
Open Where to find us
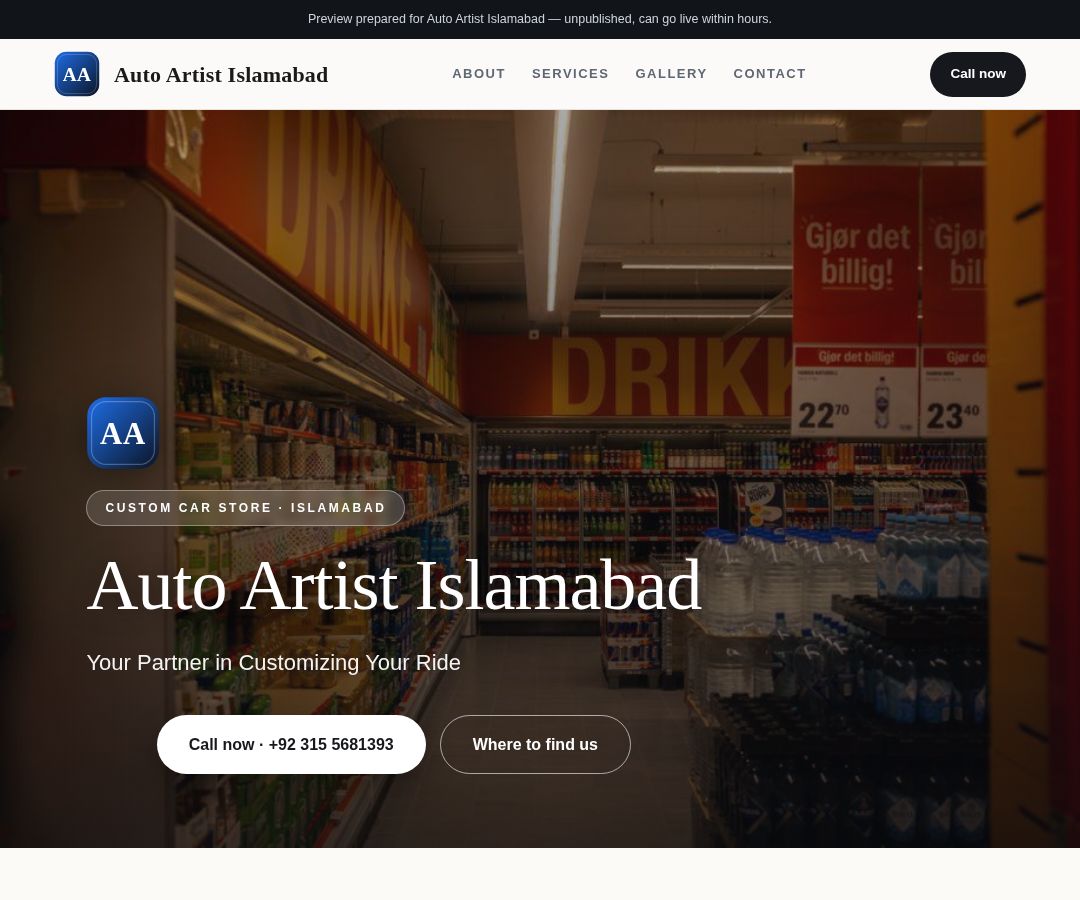click(x=535, y=744)
